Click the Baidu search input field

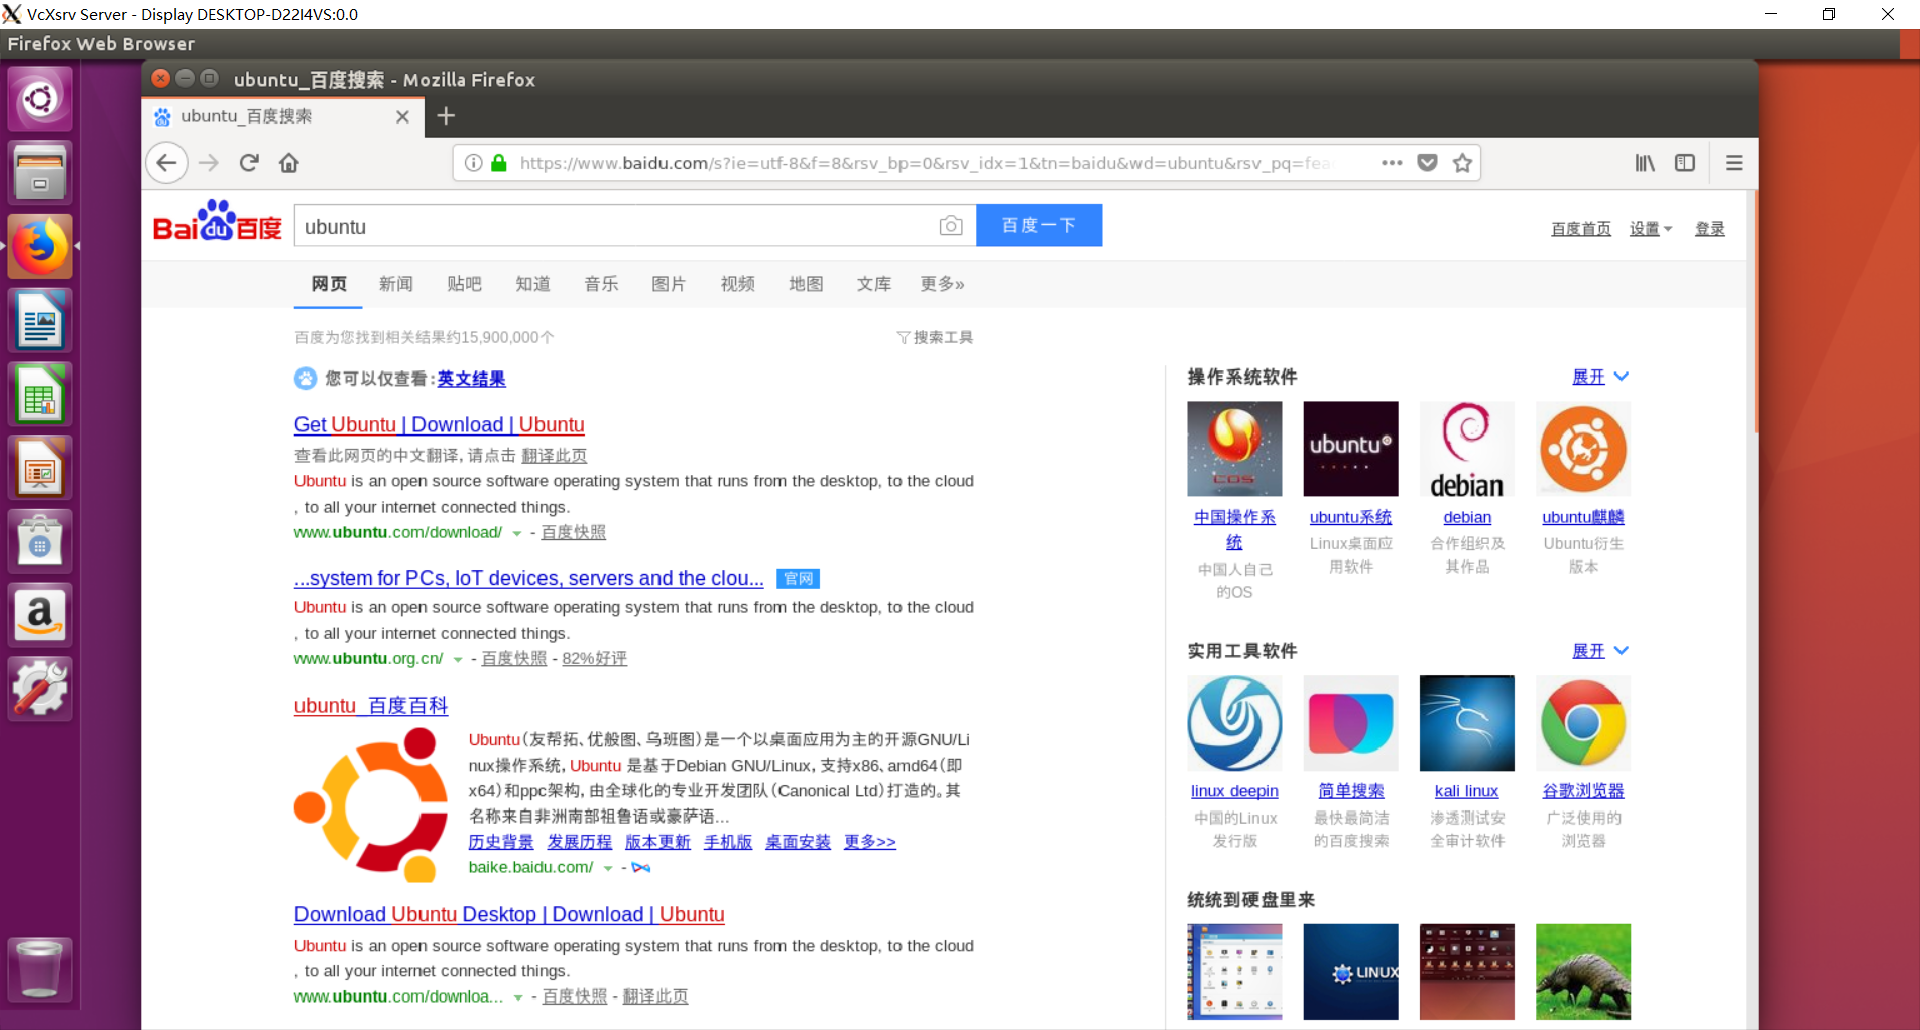pos(615,227)
